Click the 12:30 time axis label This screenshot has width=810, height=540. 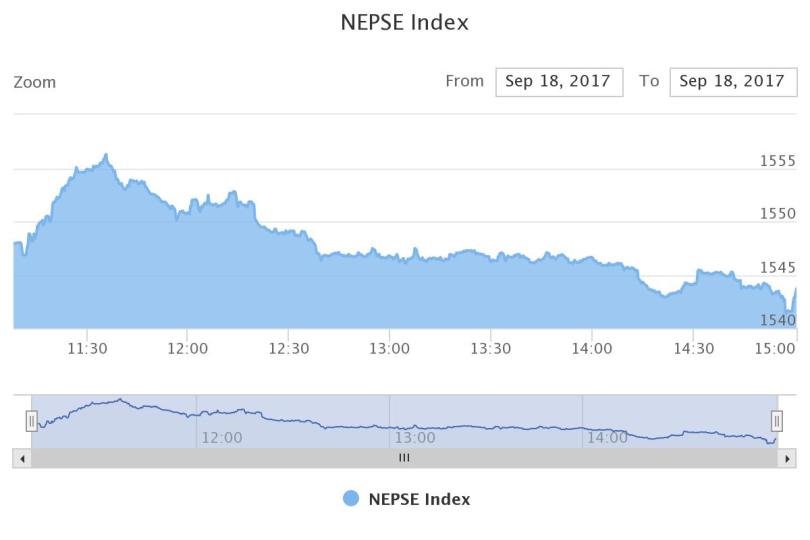tap(288, 348)
